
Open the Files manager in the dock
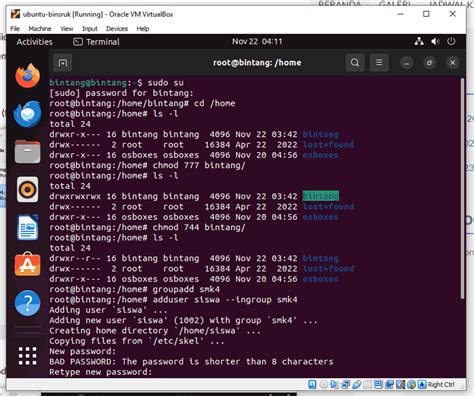(x=28, y=152)
